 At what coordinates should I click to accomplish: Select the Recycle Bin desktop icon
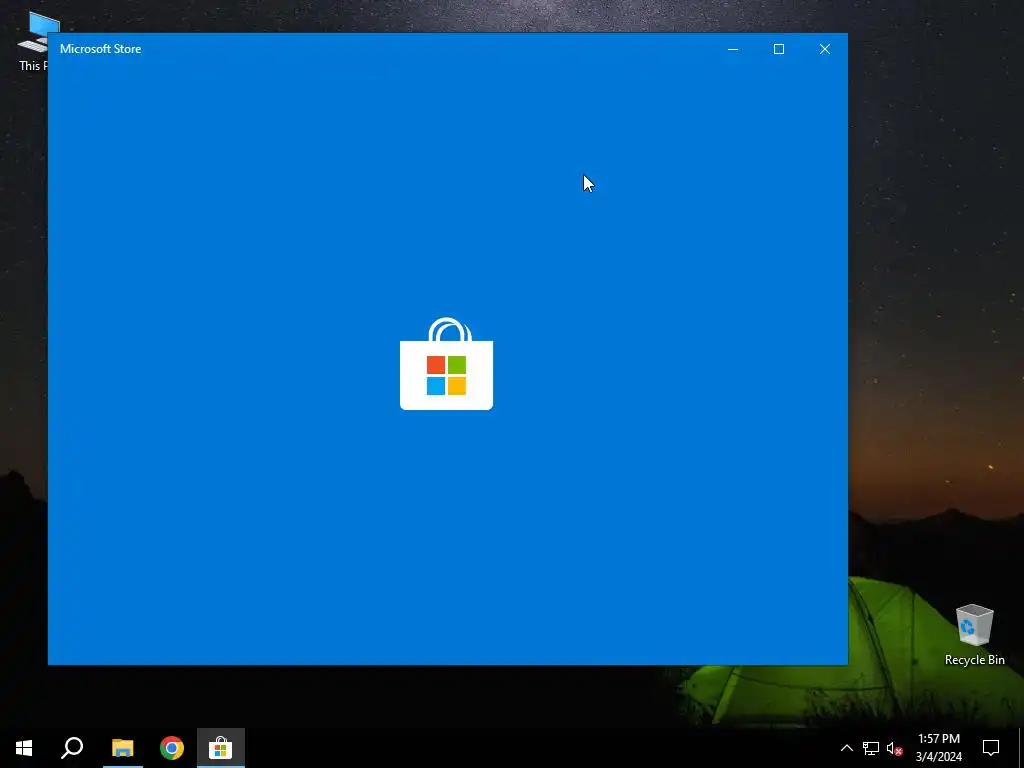coord(974,635)
